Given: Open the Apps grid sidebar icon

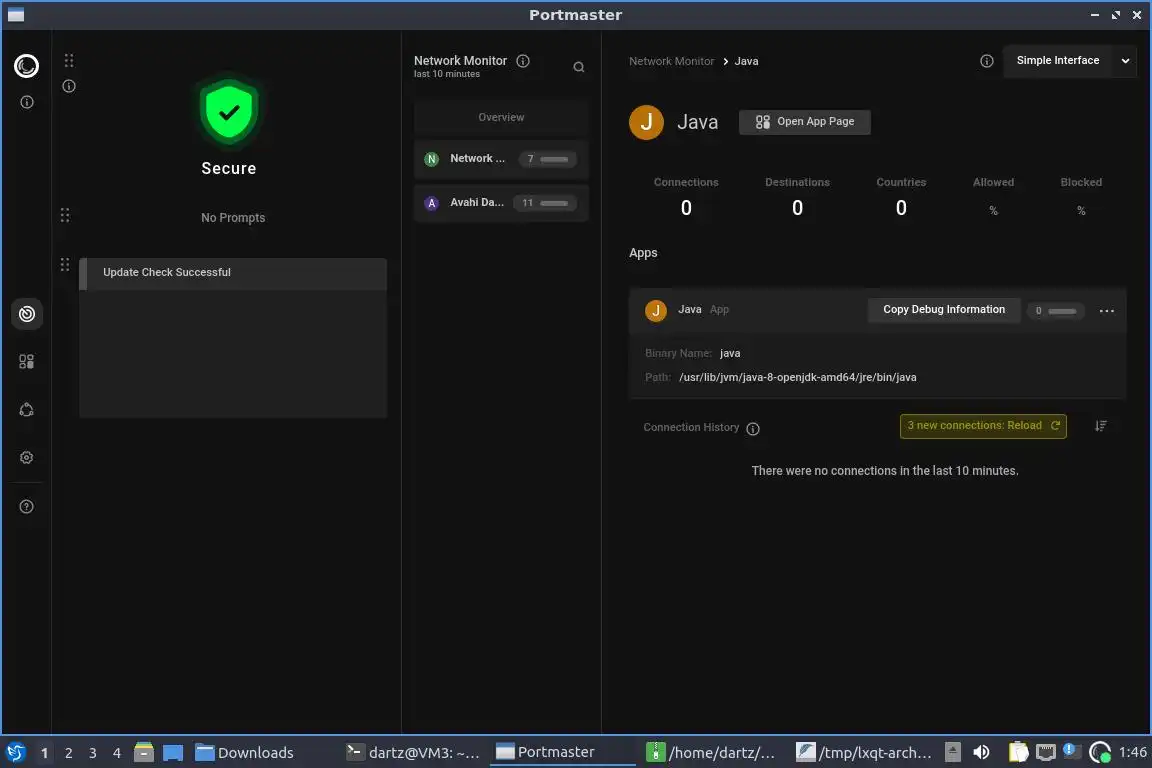Looking at the screenshot, I should (x=26, y=362).
